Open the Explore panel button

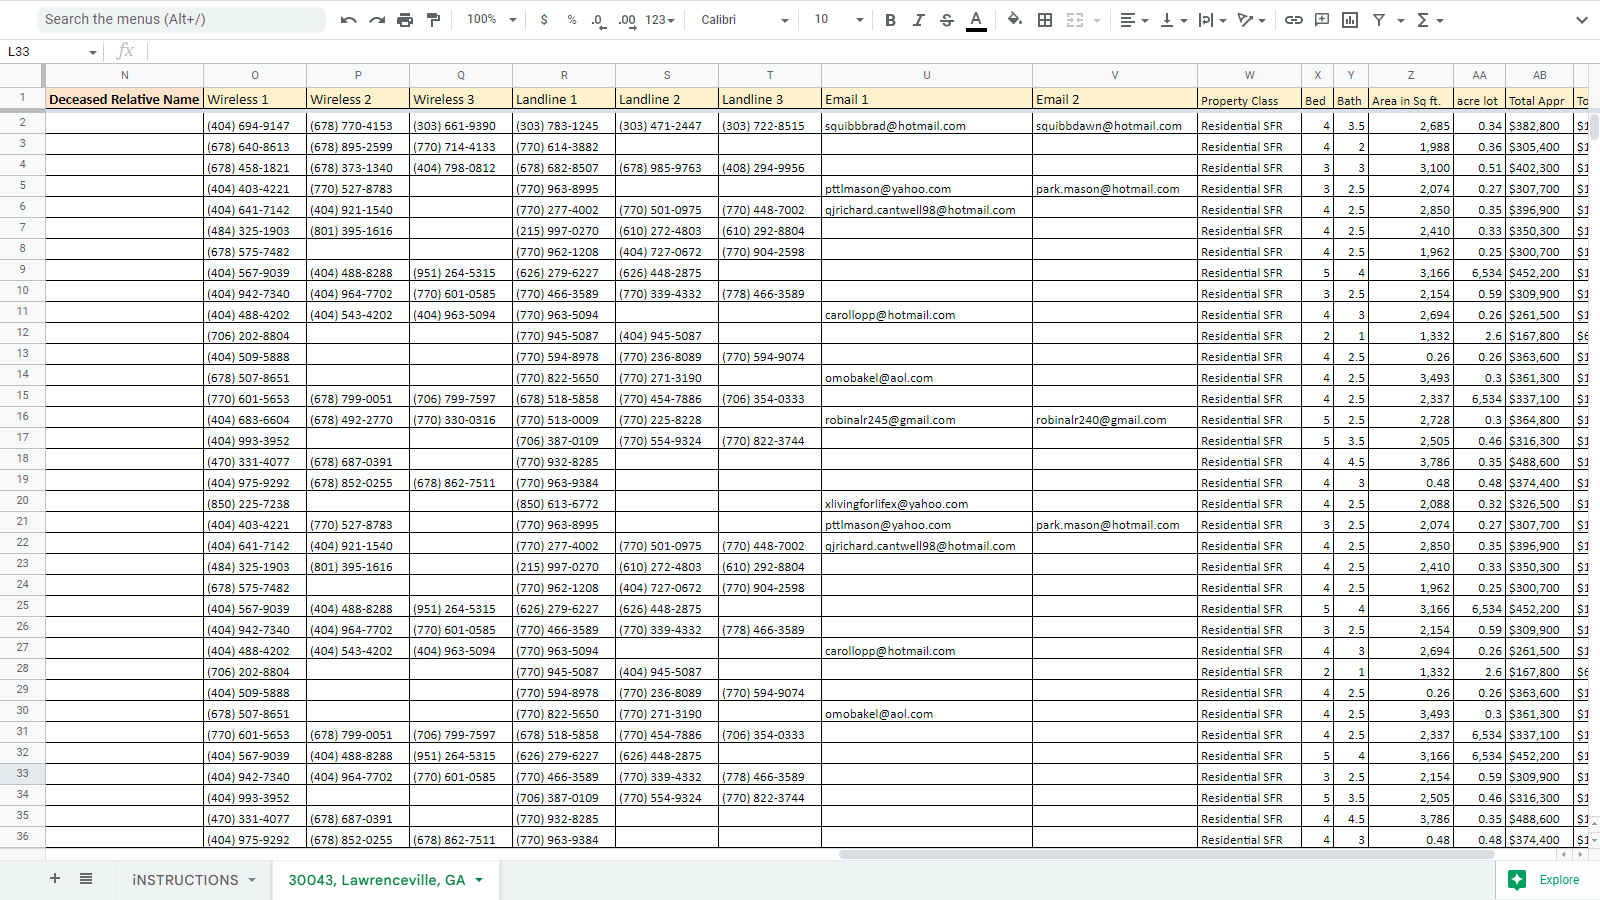tap(1546, 880)
